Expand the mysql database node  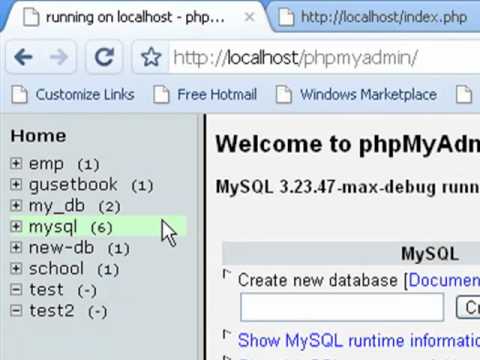(x=16, y=227)
